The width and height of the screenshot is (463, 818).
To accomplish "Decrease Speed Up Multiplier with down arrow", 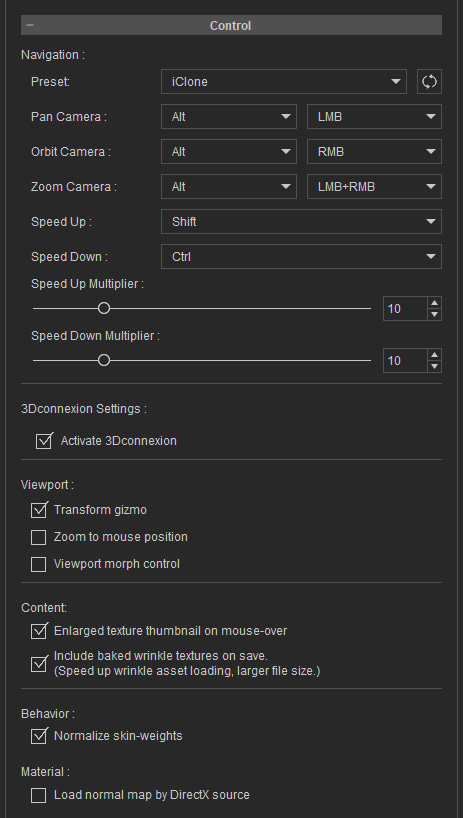I will (x=434, y=315).
